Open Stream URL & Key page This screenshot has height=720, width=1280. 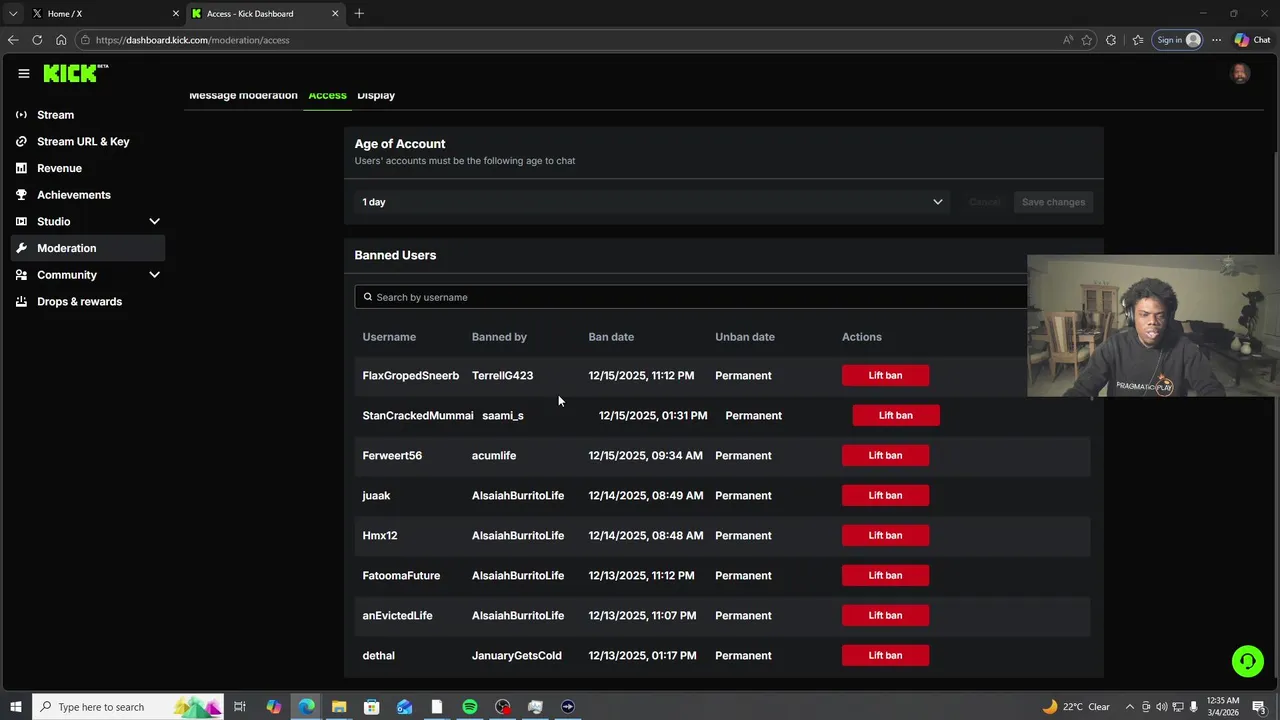point(88,141)
